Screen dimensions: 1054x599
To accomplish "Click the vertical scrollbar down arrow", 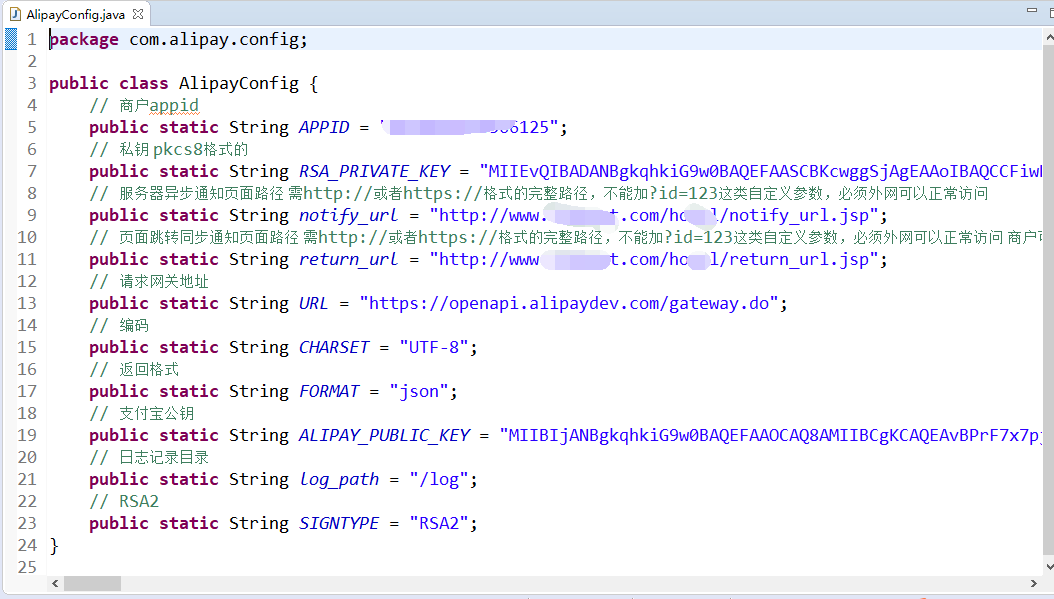I will [1049, 567].
